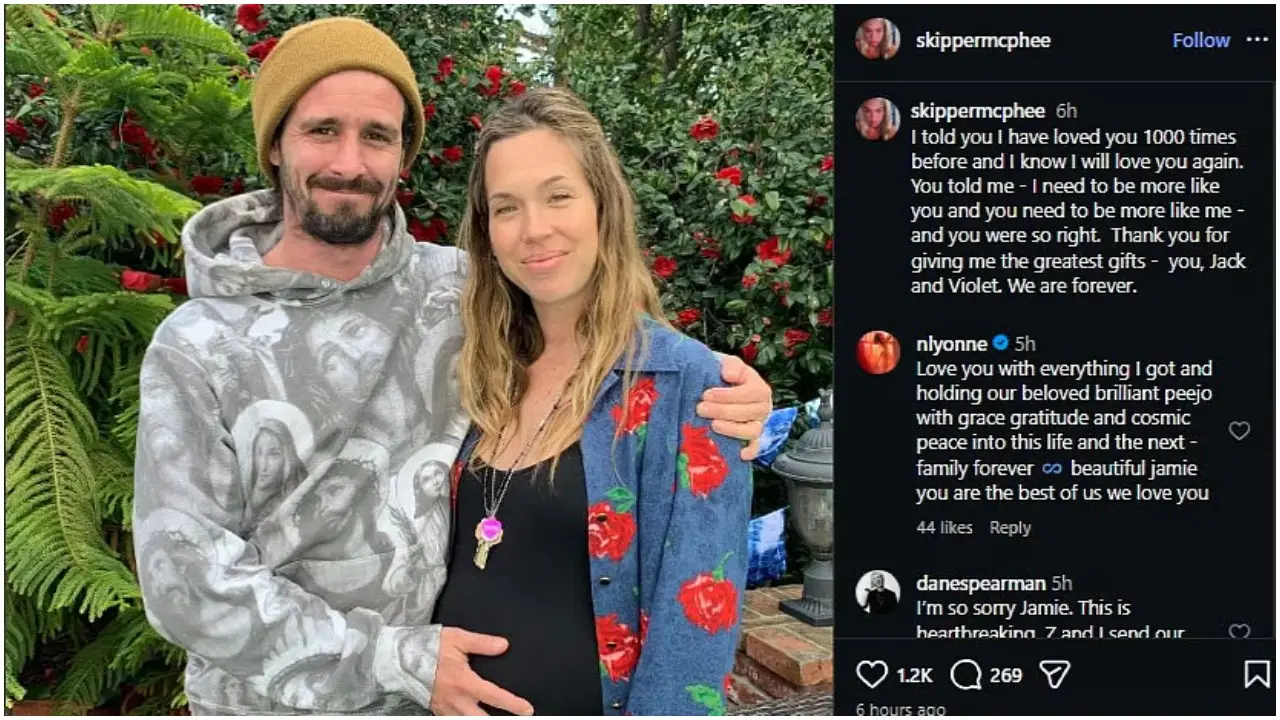Reply to nlyonne's comment
This screenshot has height=720, width=1280.
point(1010,528)
